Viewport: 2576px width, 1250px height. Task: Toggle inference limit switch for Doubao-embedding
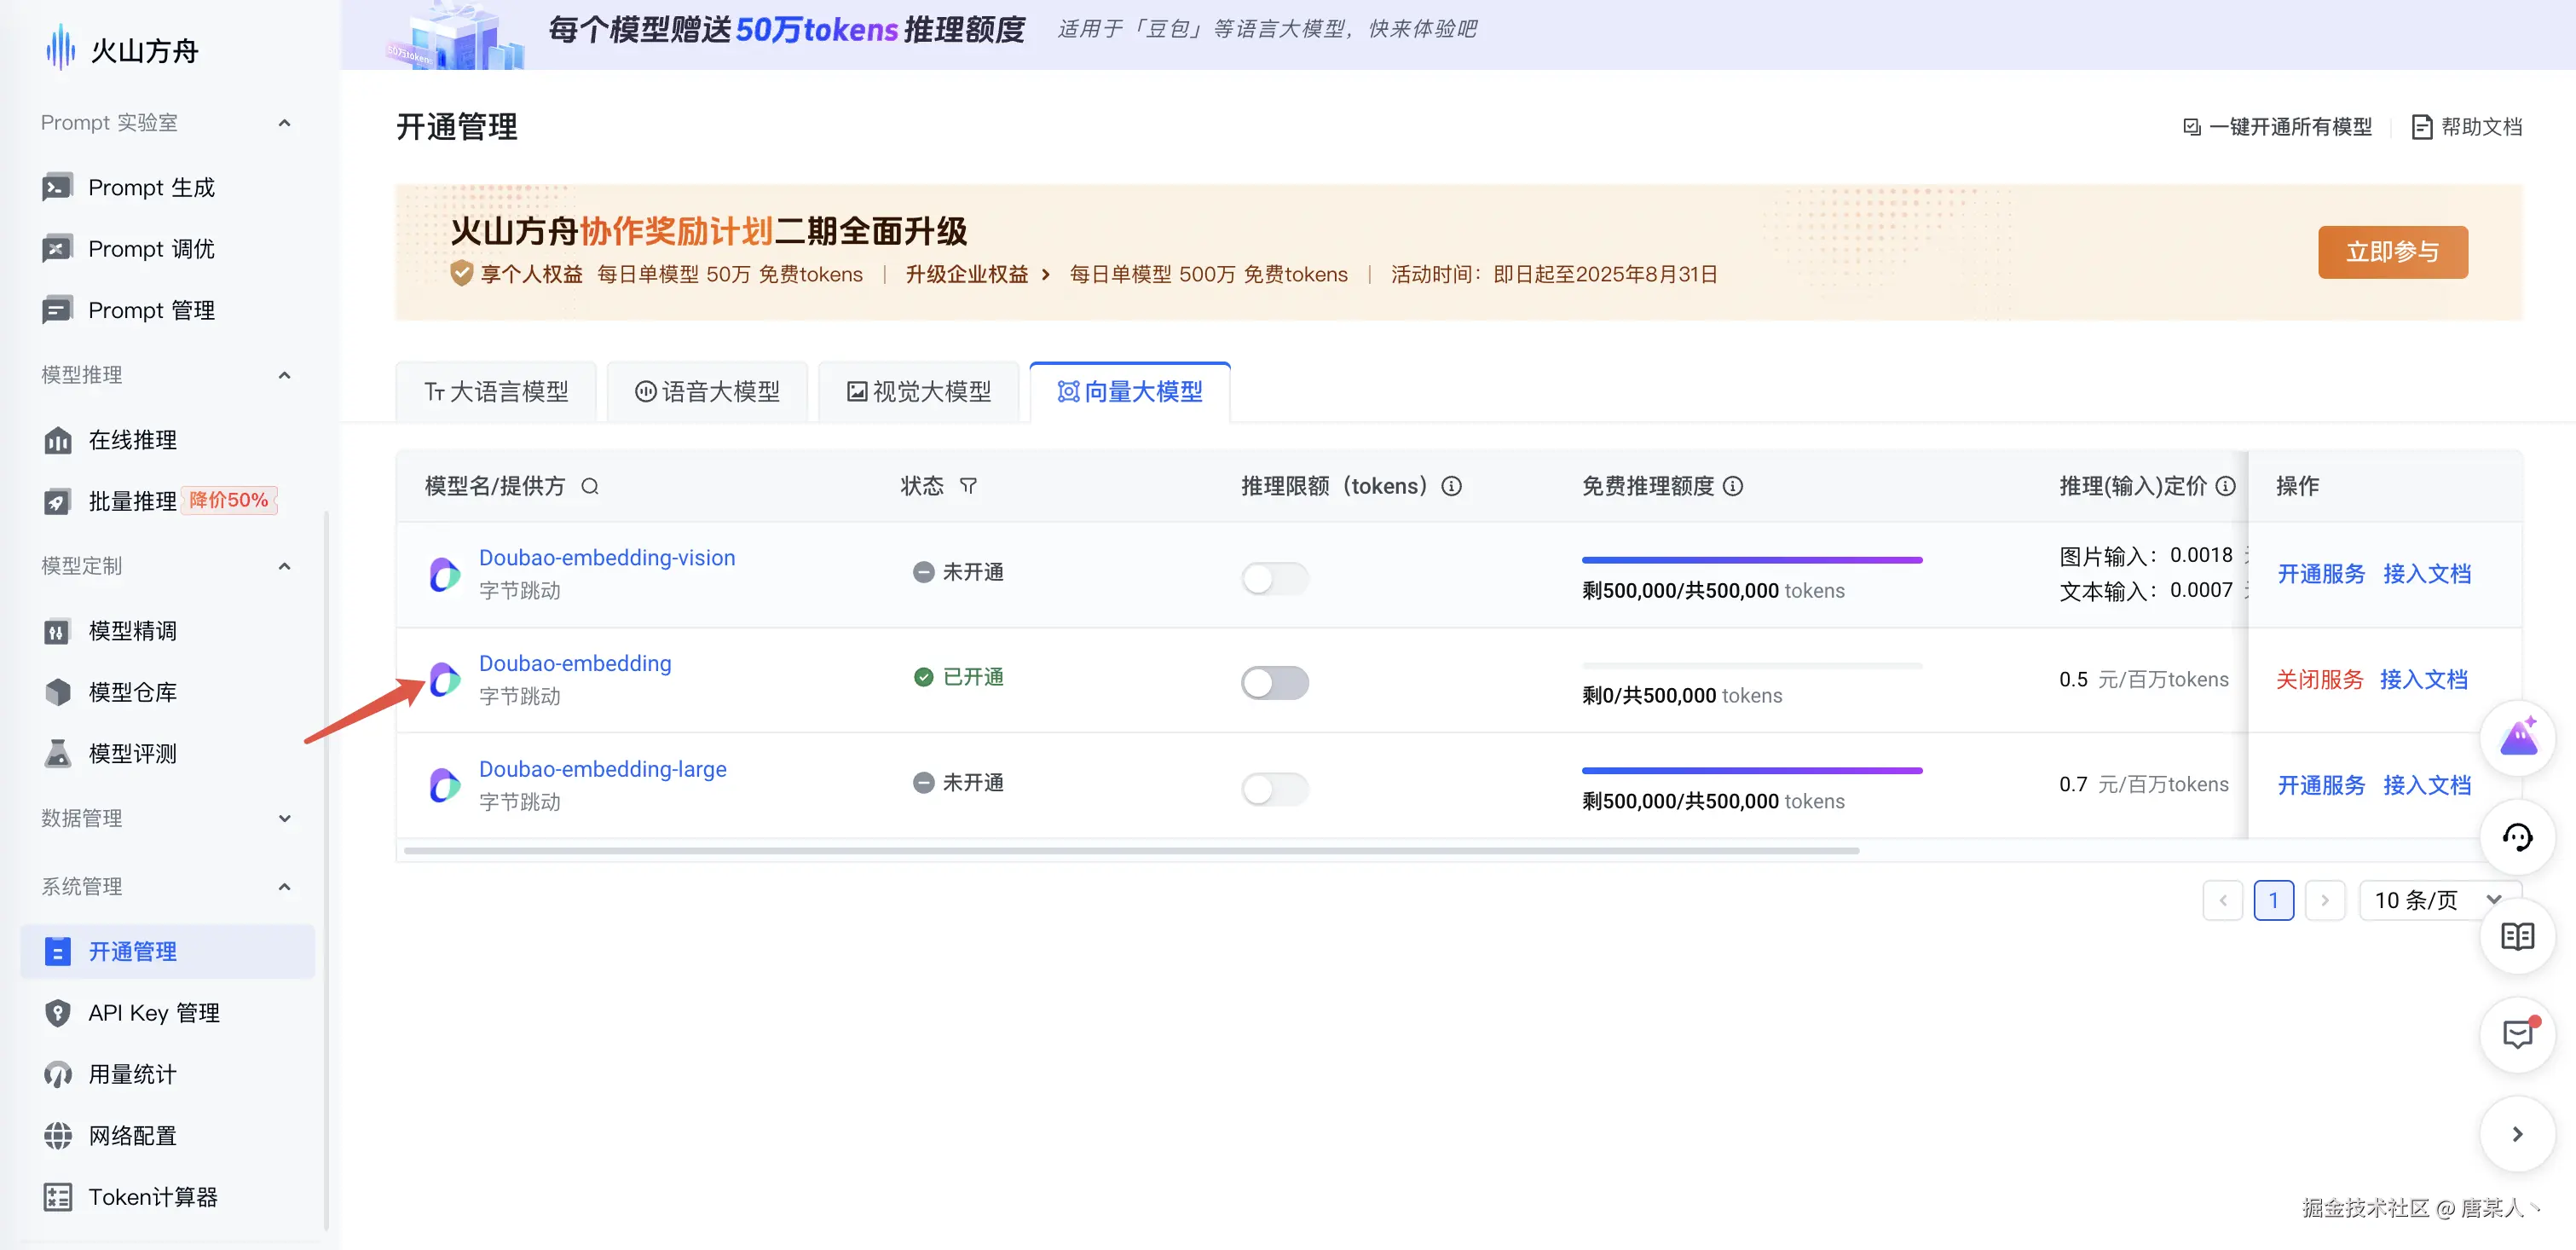[x=1274, y=683]
